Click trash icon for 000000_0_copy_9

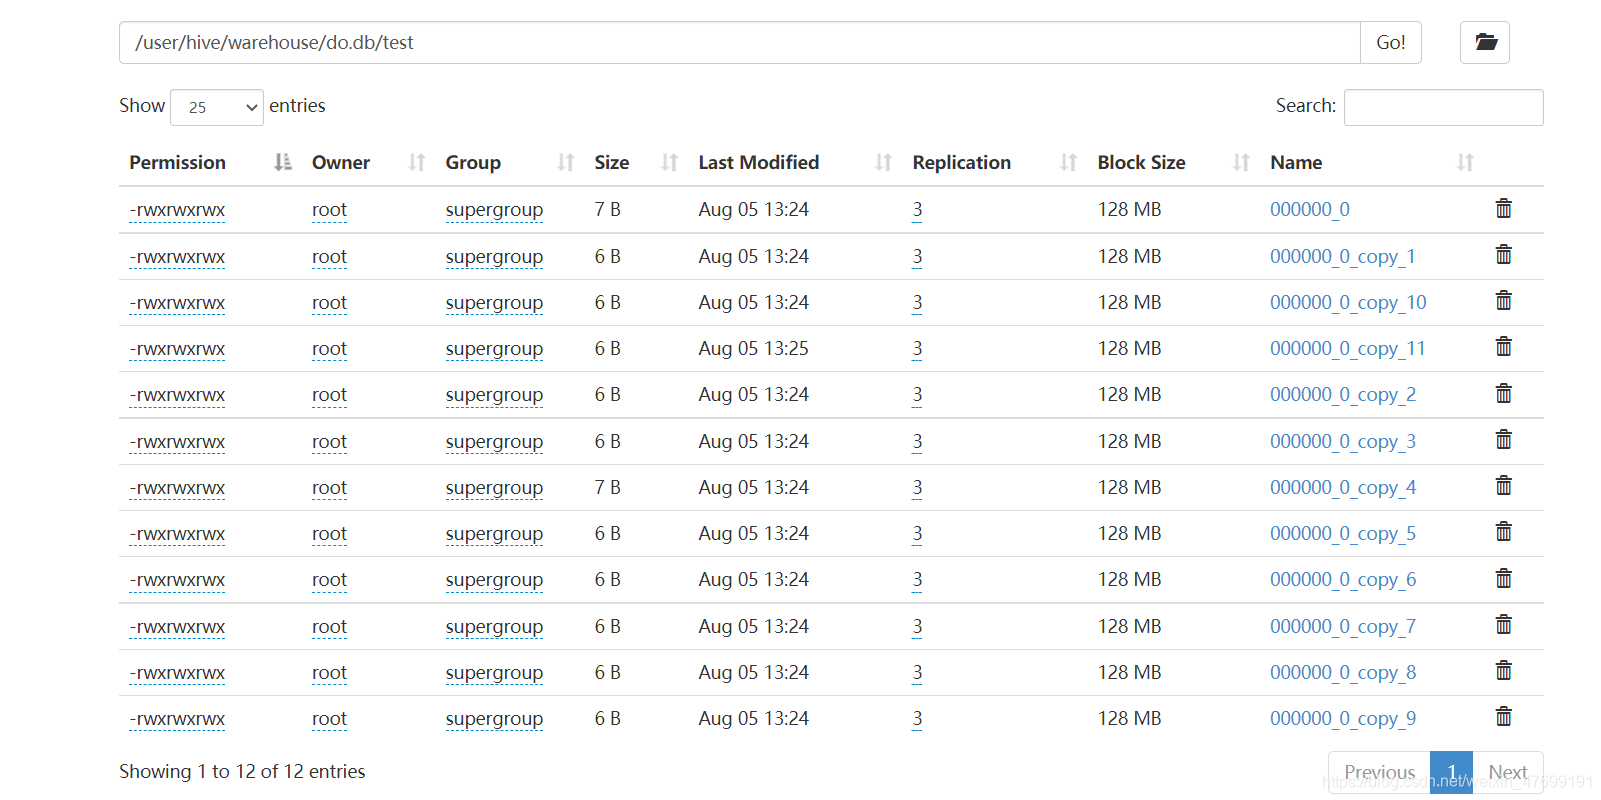[x=1503, y=717]
